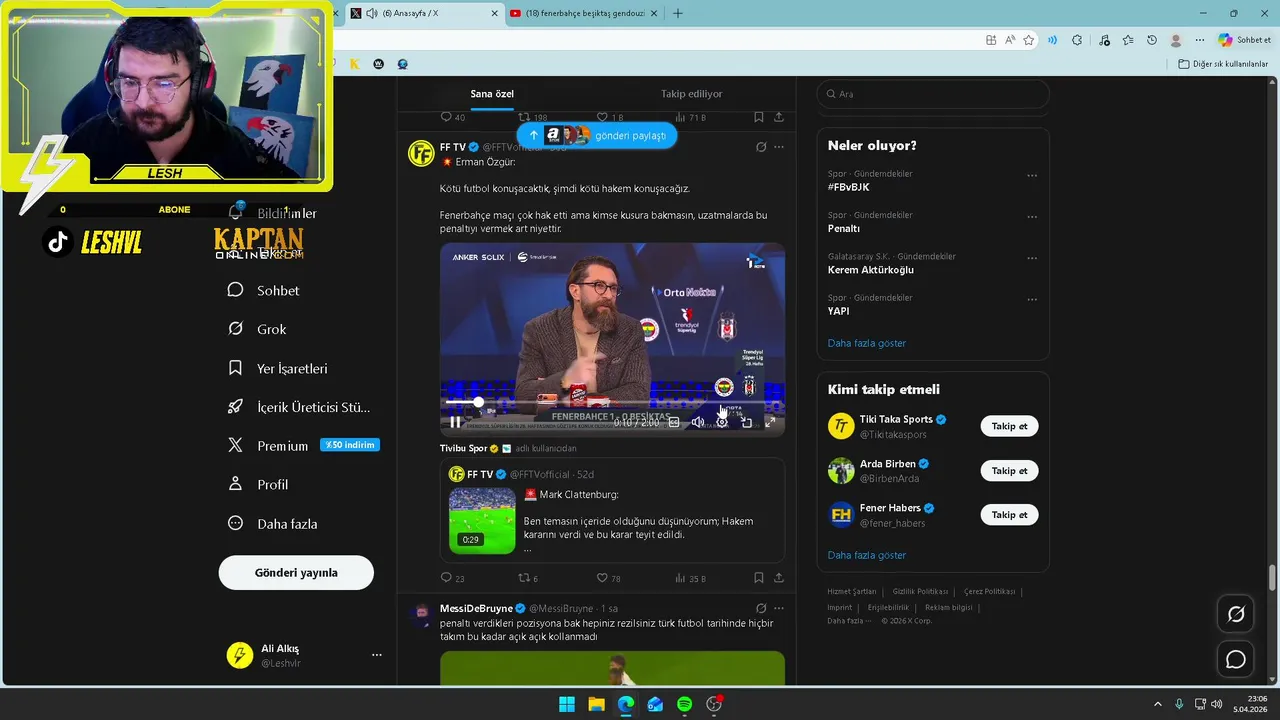The height and width of the screenshot is (720, 1280).
Task: Enable picture-in-picture for the video
Action: 746,422
